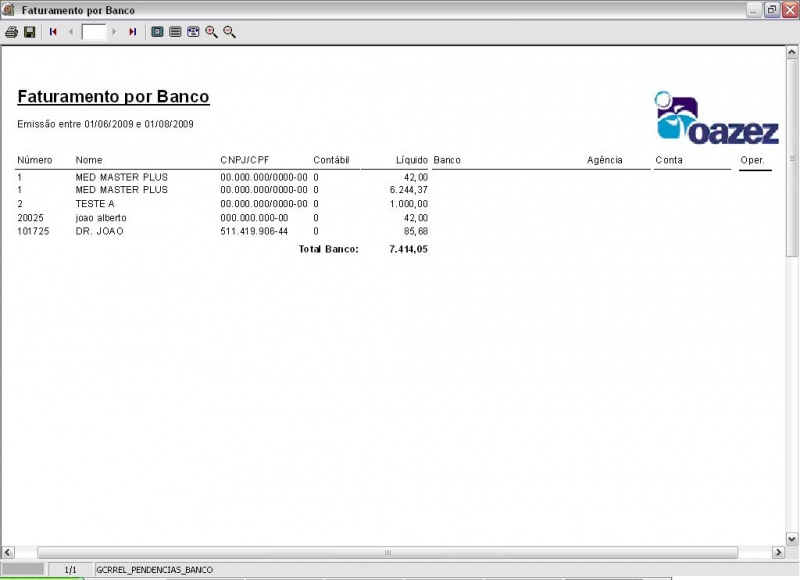Go to the previous page arrow
The width and height of the screenshot is (800, 580).
71,32
